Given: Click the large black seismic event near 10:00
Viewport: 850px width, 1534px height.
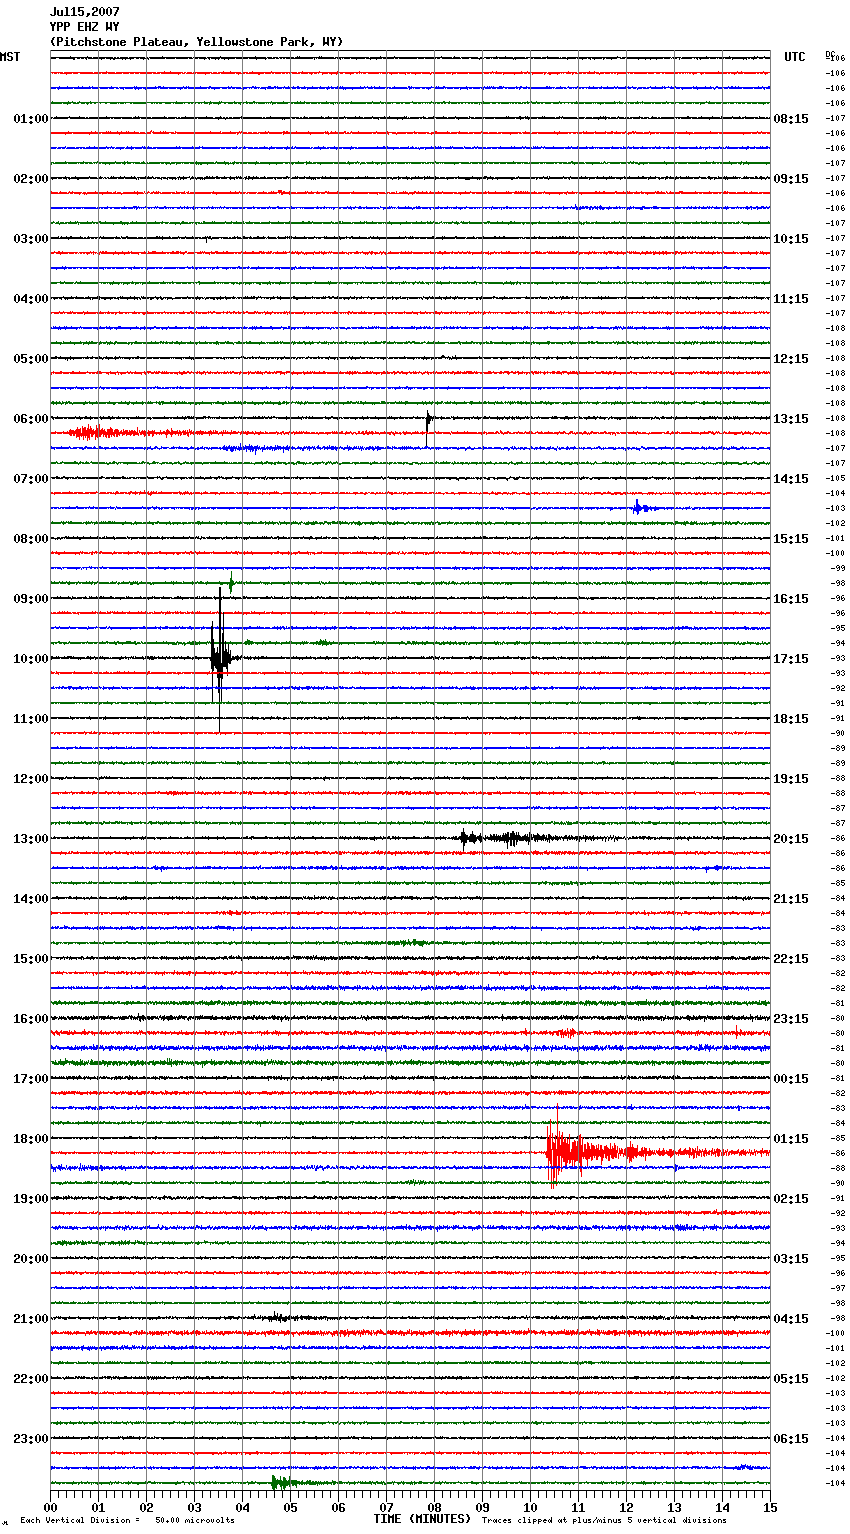Looking at the screenshot, I should 220,658.
